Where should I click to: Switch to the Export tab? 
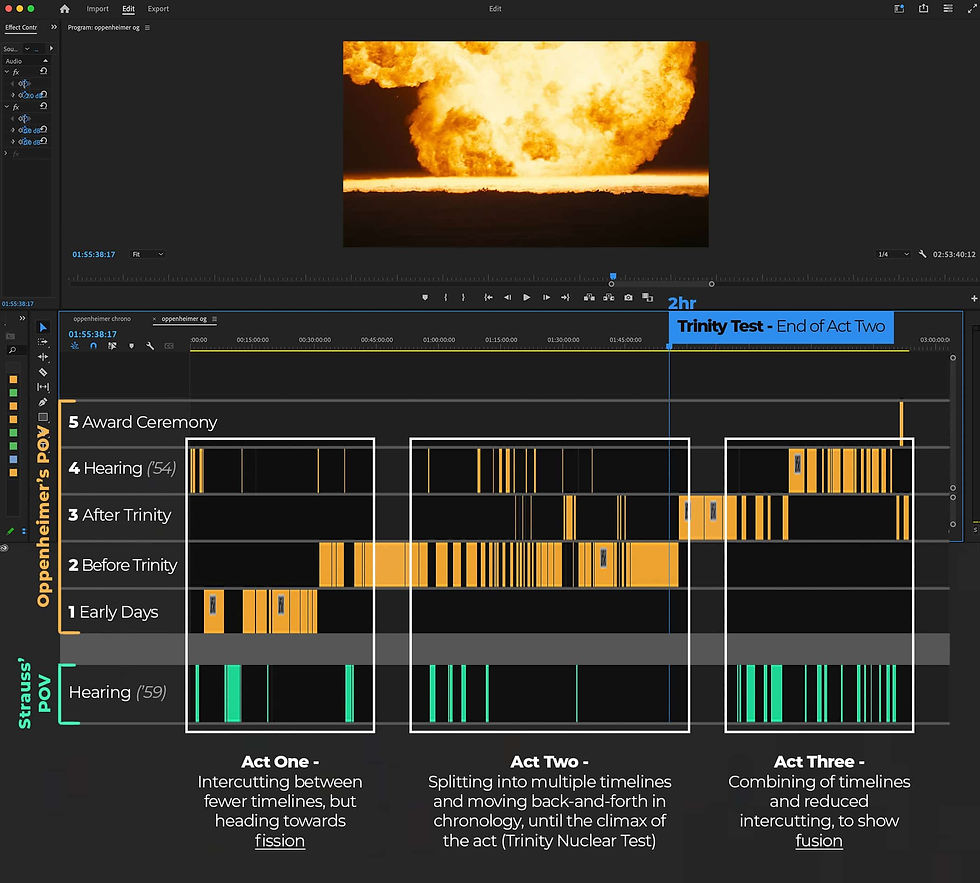click(x=158, y=9)
